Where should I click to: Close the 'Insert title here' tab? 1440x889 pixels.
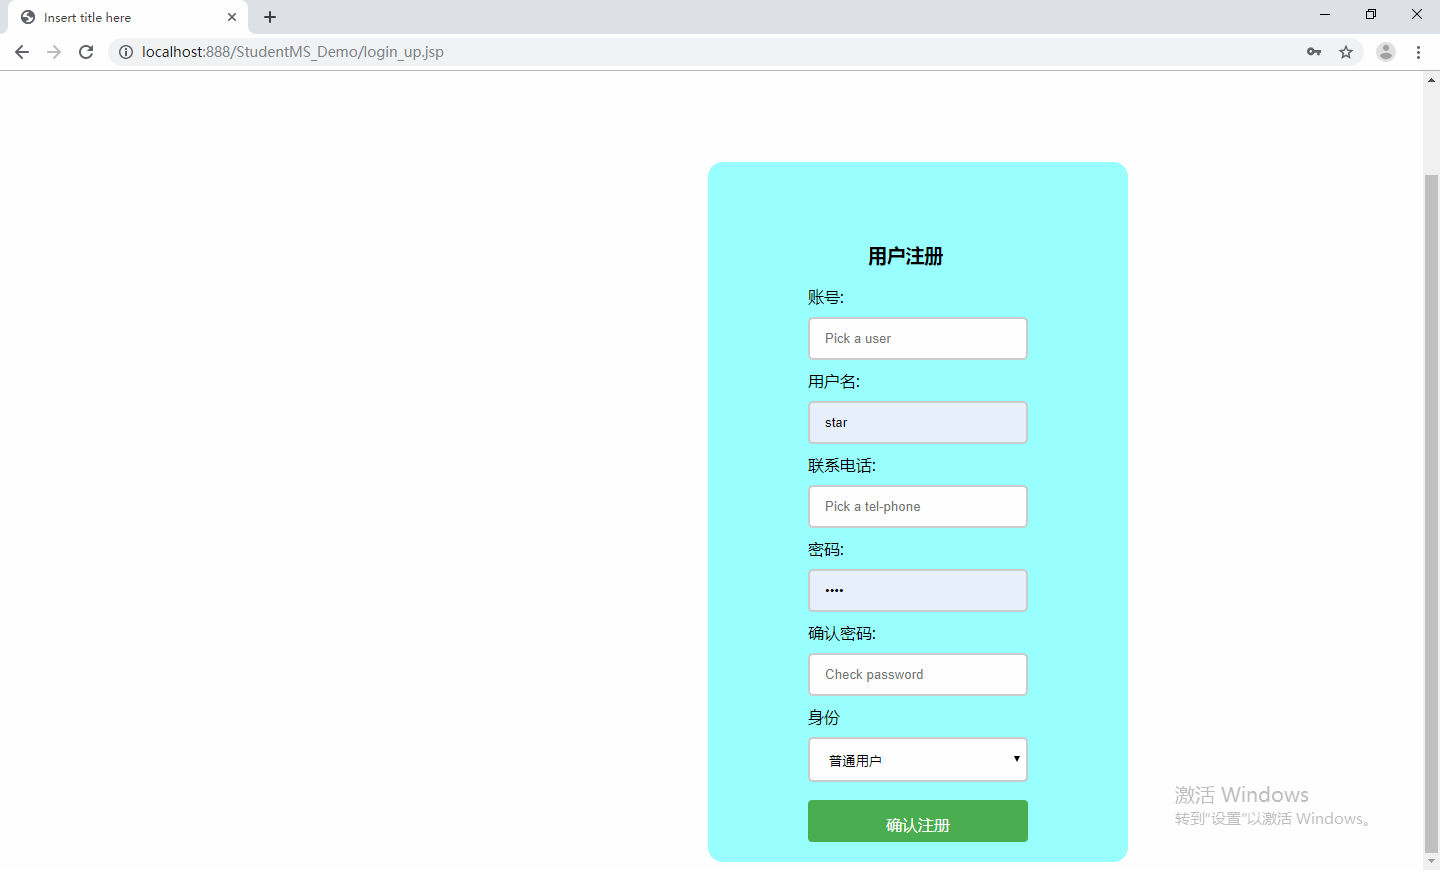click(232, 17)
